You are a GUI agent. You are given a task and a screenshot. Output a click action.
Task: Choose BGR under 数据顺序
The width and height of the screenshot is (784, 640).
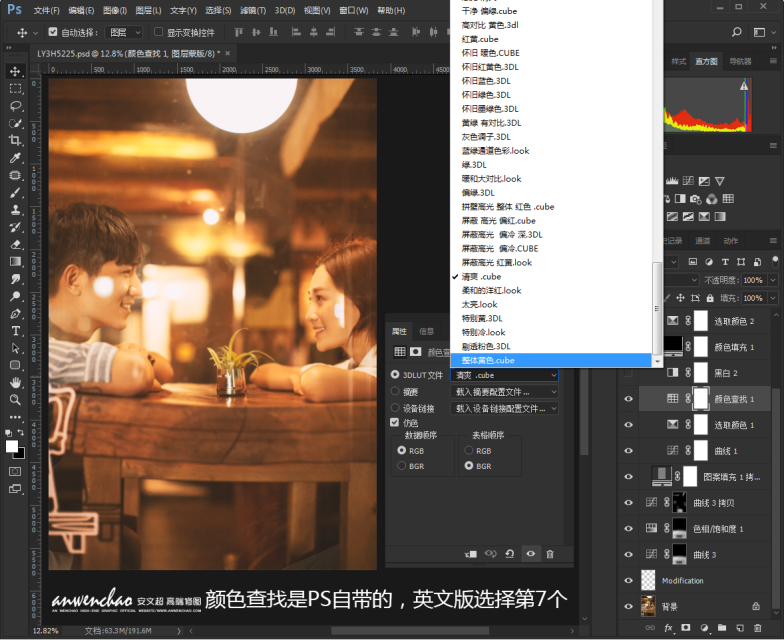pyautogui.click(x=402, y=466)
